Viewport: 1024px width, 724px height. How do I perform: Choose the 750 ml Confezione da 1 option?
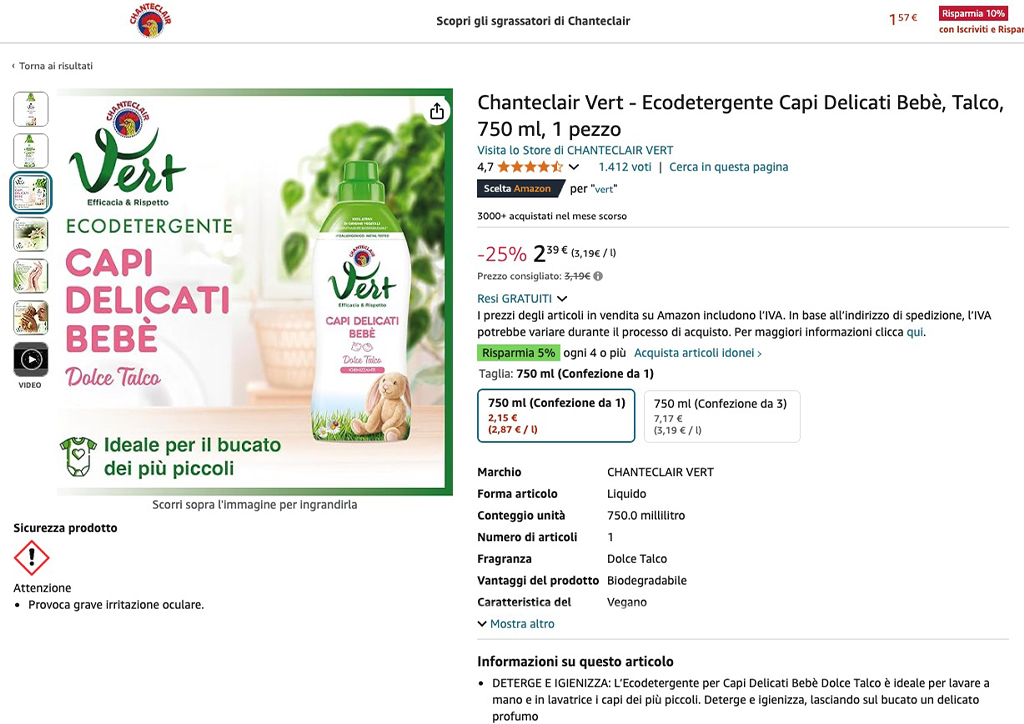(556, 416)
